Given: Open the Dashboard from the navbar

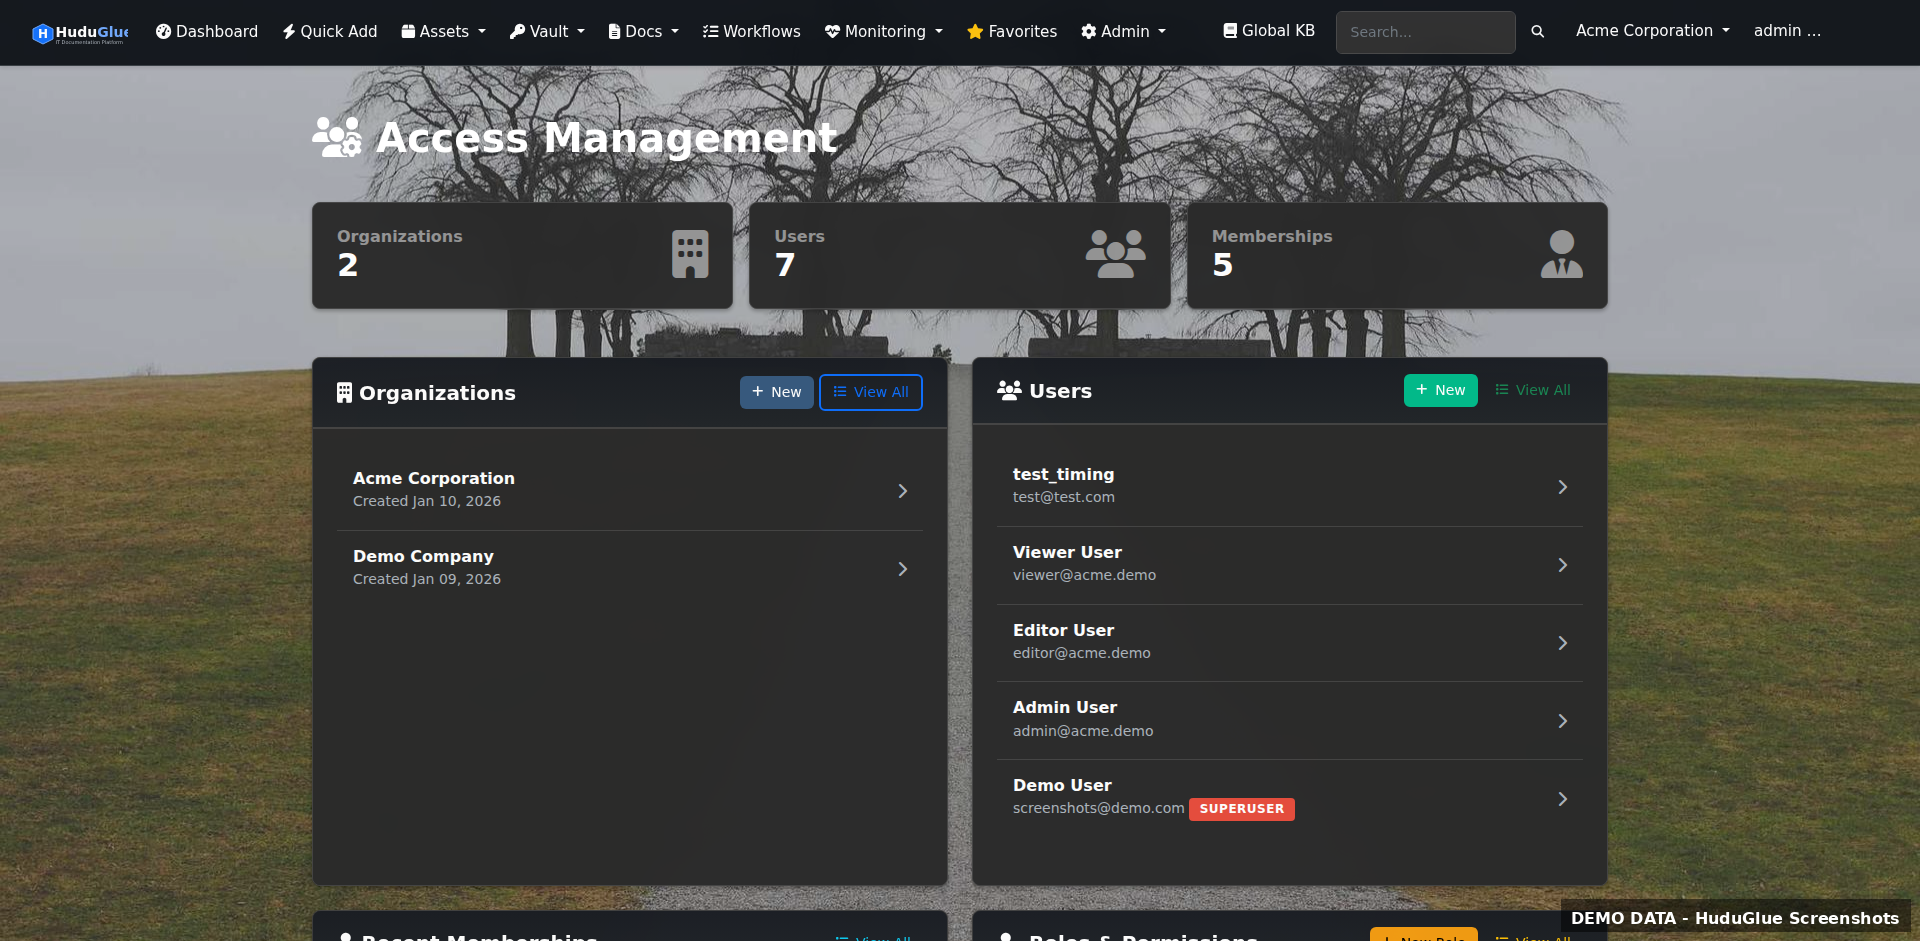Looking at the screenshot, I should pyautogui.click(x=206, y=31).
